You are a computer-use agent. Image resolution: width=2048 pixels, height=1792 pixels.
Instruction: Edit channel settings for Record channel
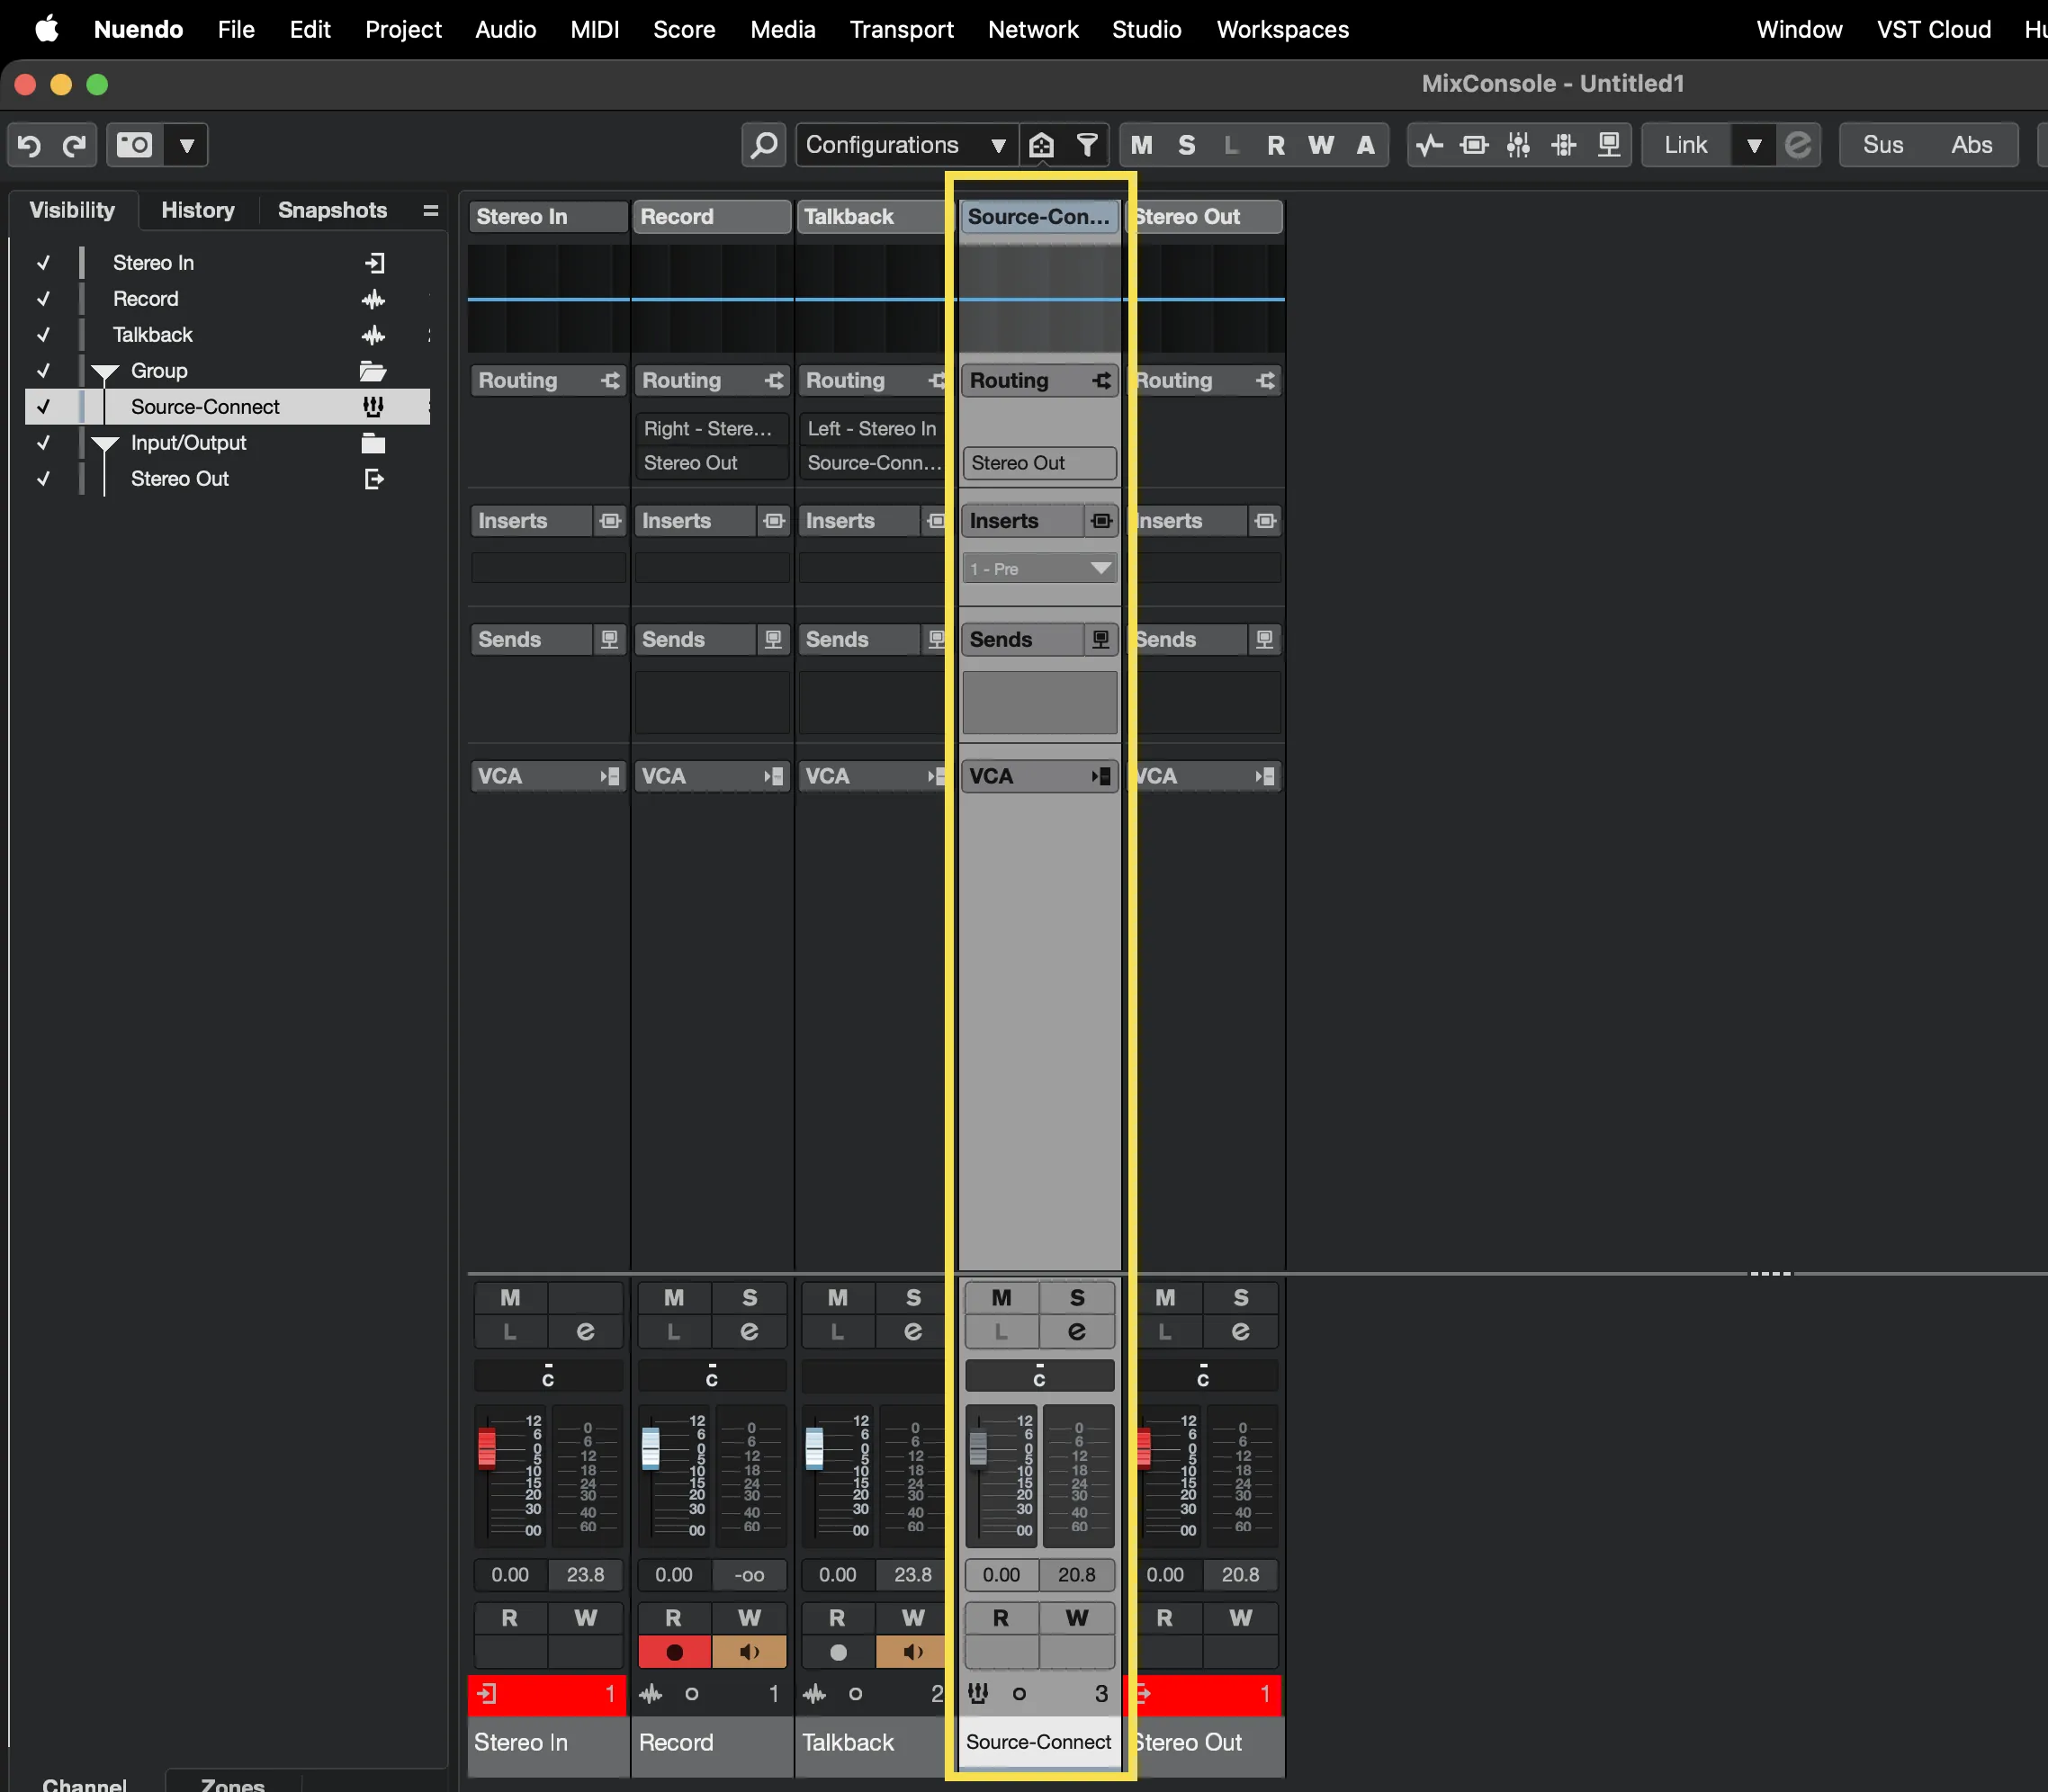[x=749, y=1332]
